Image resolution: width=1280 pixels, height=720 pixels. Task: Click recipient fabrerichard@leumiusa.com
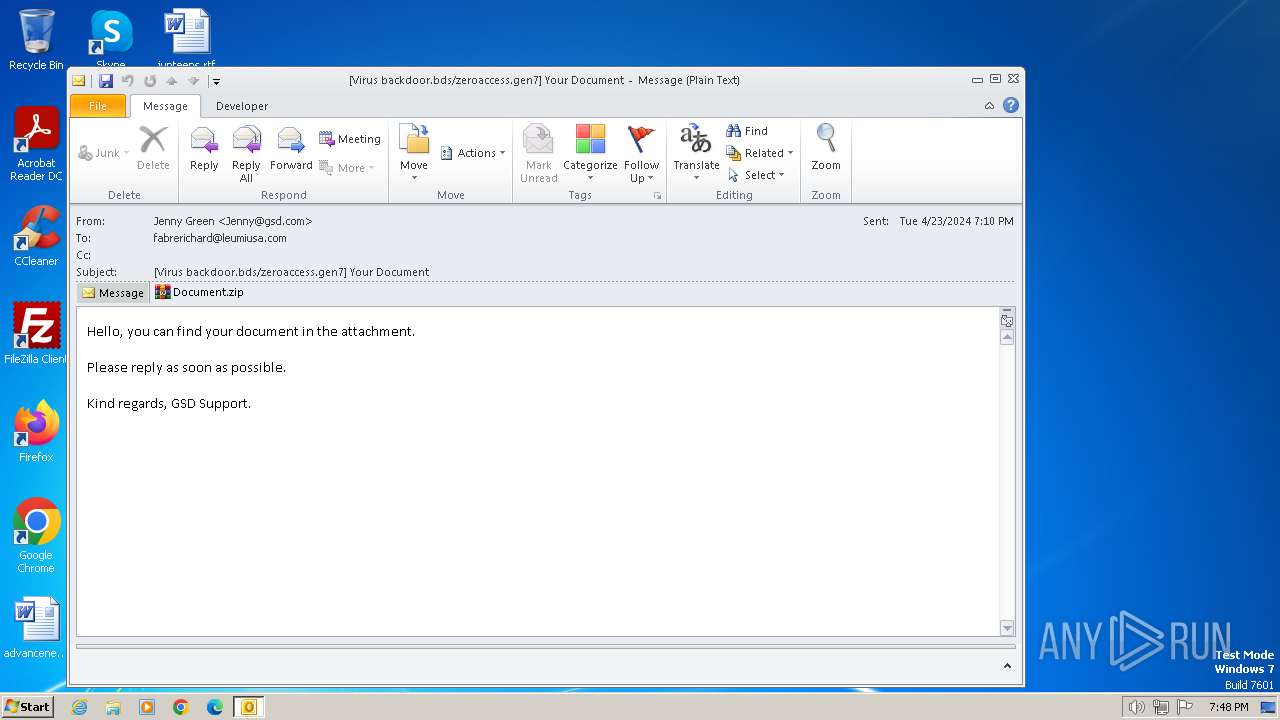coord(220,238)
